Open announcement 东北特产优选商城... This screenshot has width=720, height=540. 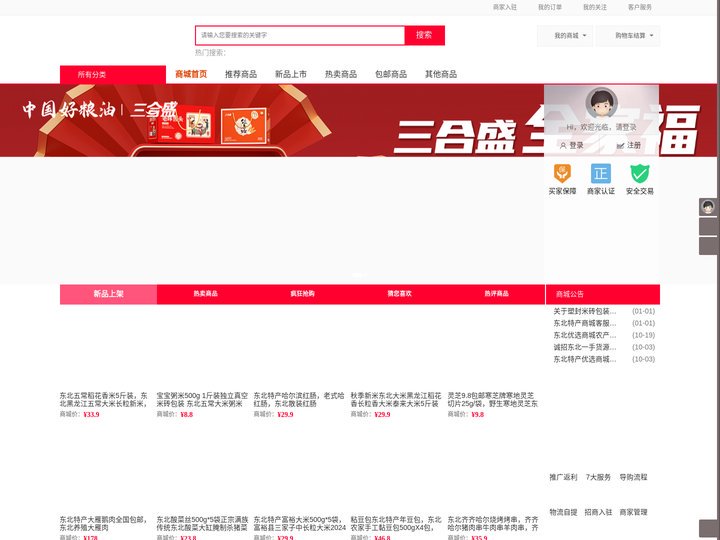coord(585,359)
